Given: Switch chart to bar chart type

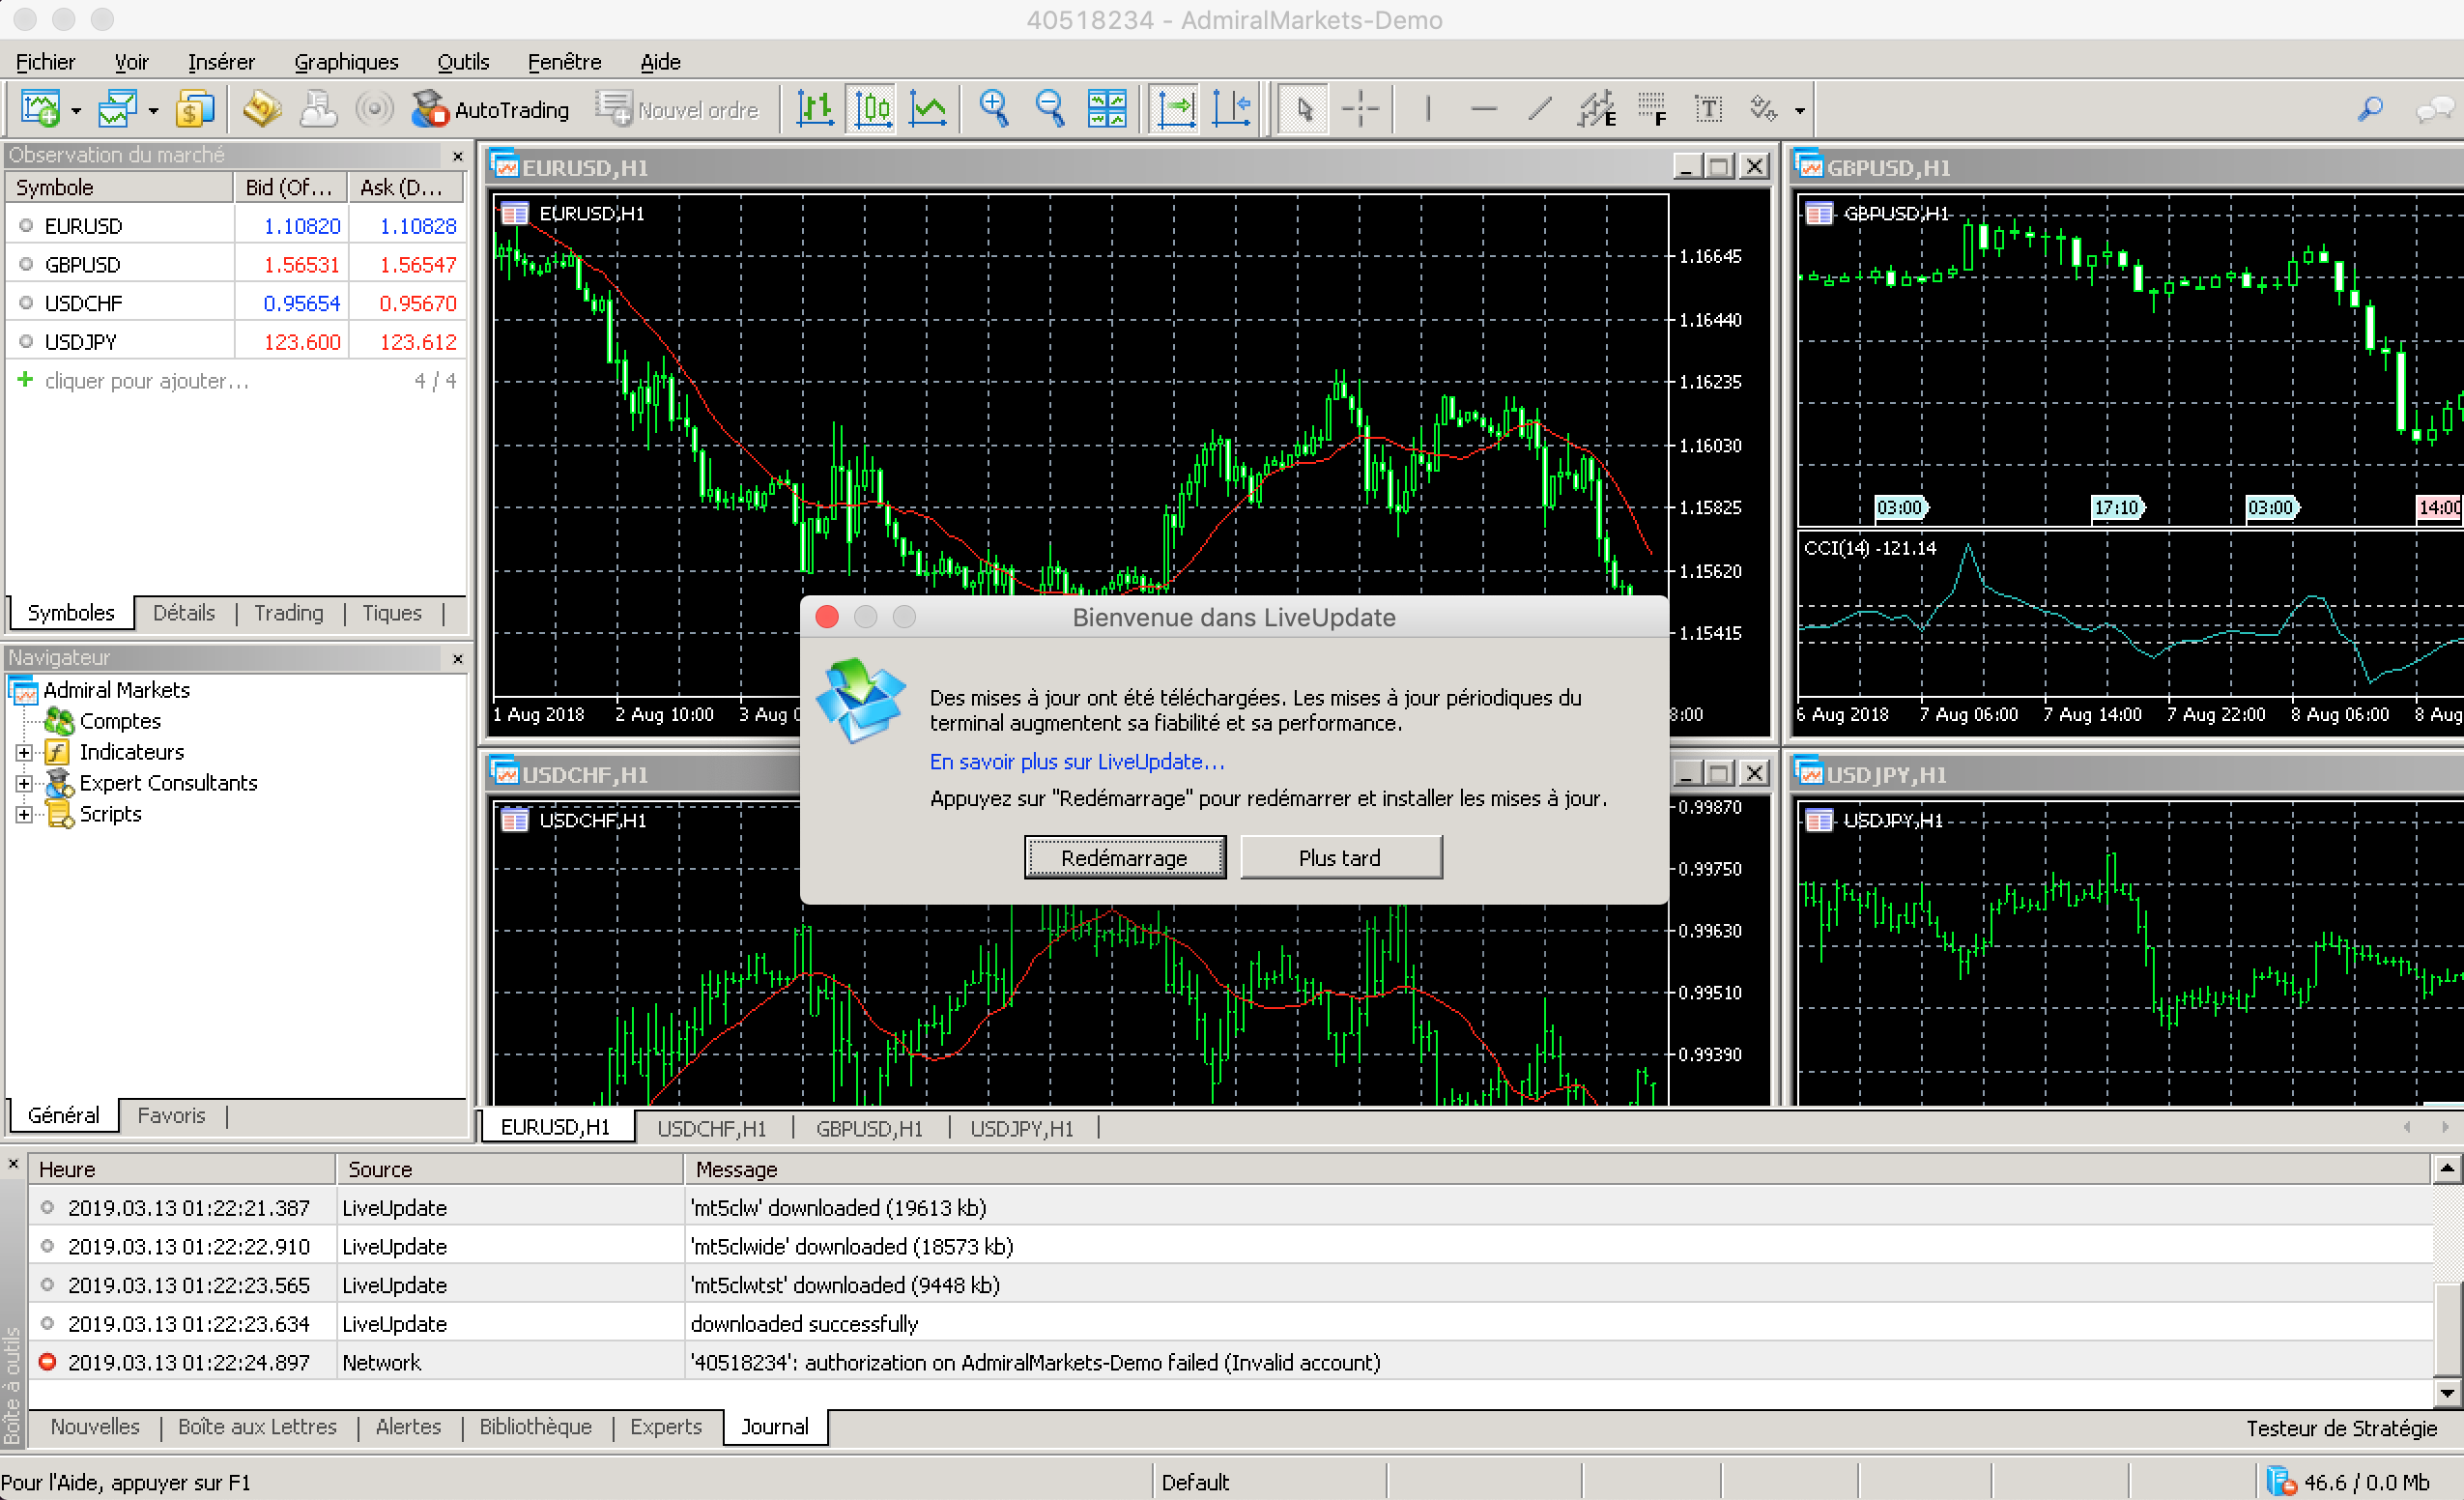Looking at the screenshot, I should pos(815,108).
